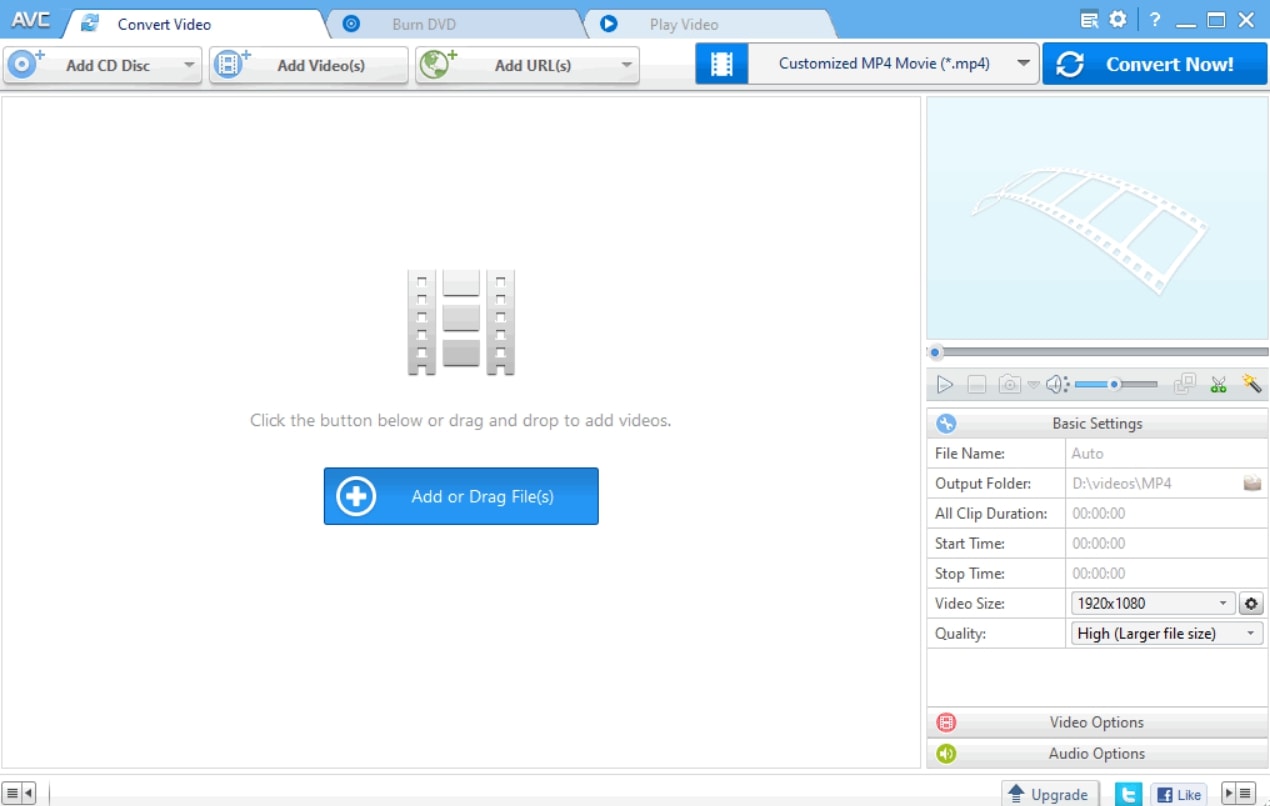Screen dimensions: 1270x806
Task: Click the snapshot camera icon
Action: [x=1010, y=384]
